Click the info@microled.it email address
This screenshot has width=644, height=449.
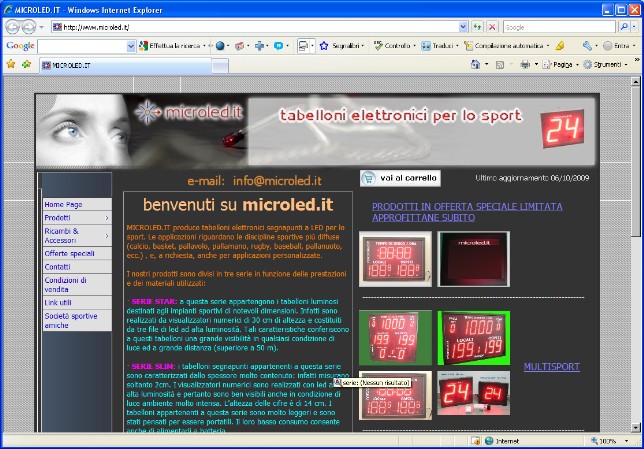coord(277,181)
